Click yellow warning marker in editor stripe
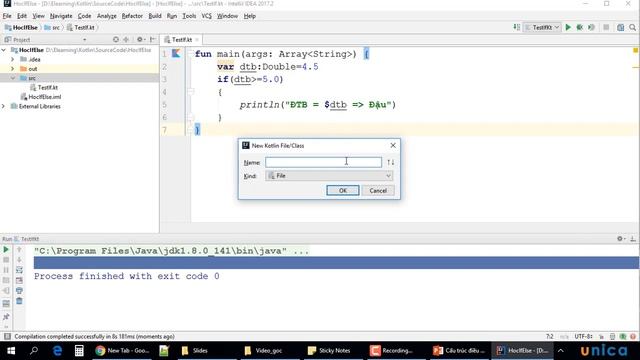Screen dimensions: 640x360 click(636, 51)
